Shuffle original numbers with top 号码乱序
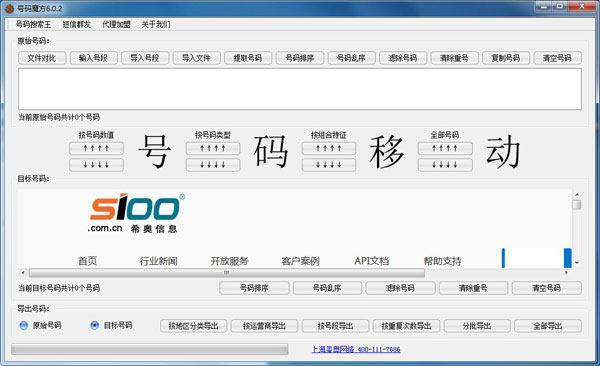Screen dimensions: 600x366 [351, 58]
